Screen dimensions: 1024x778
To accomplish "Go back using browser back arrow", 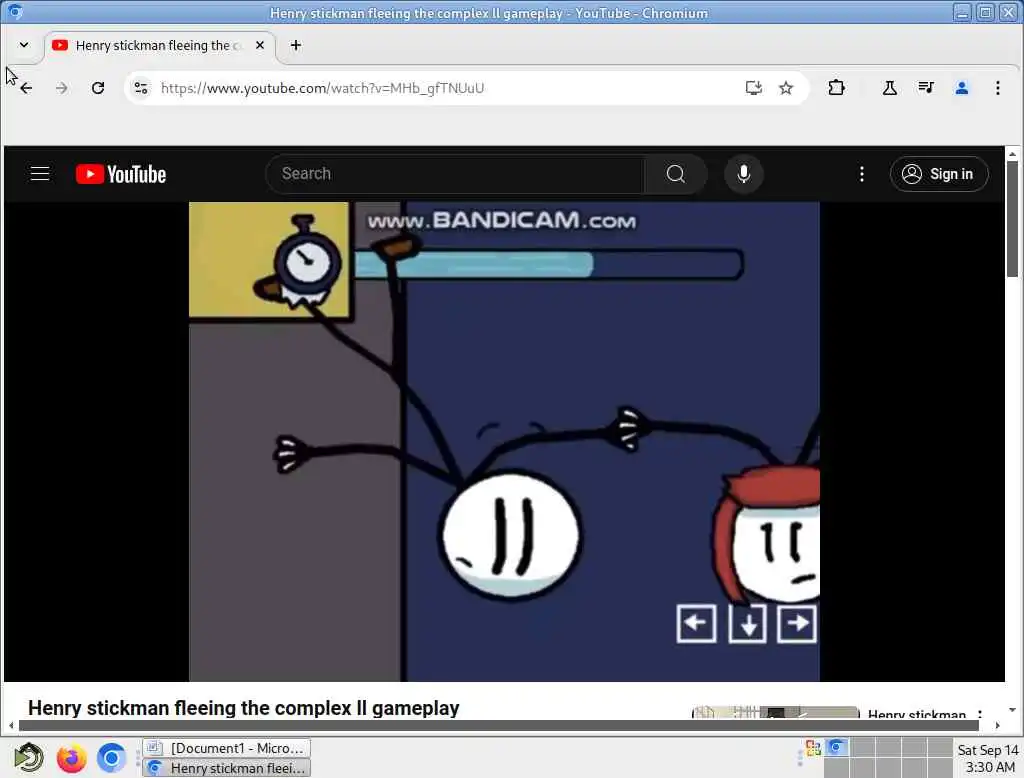I will pyautogui.click(x=26, y=88).
